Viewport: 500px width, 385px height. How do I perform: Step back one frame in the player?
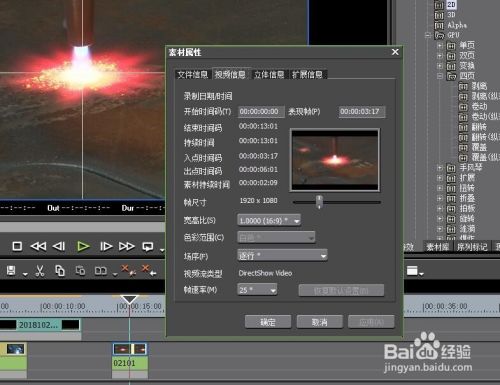coord(59,246)
